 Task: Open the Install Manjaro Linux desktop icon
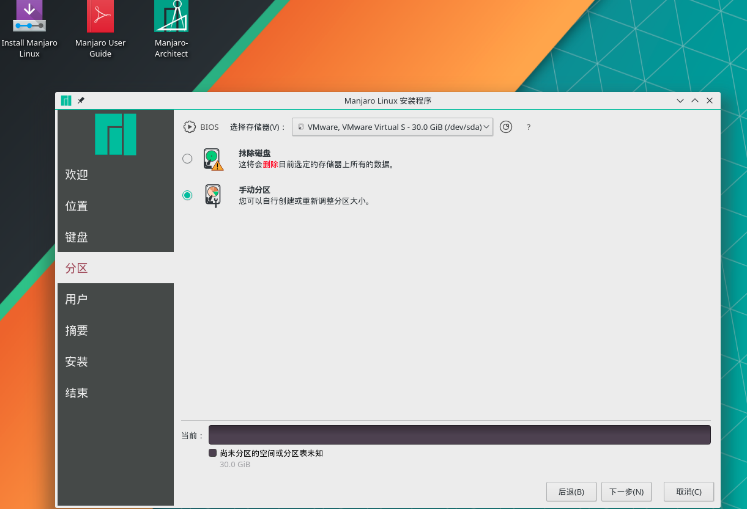pos(29,29)
